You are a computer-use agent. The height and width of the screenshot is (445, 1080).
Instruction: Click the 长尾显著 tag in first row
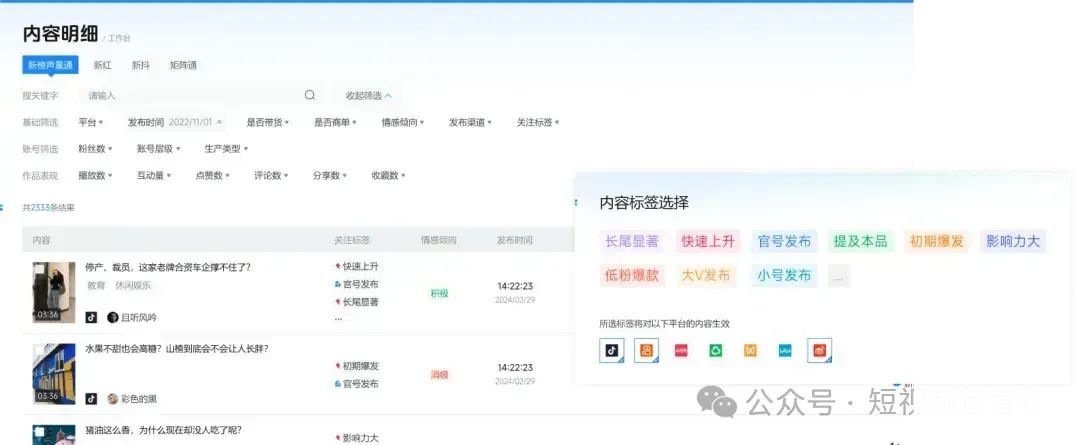356,302
